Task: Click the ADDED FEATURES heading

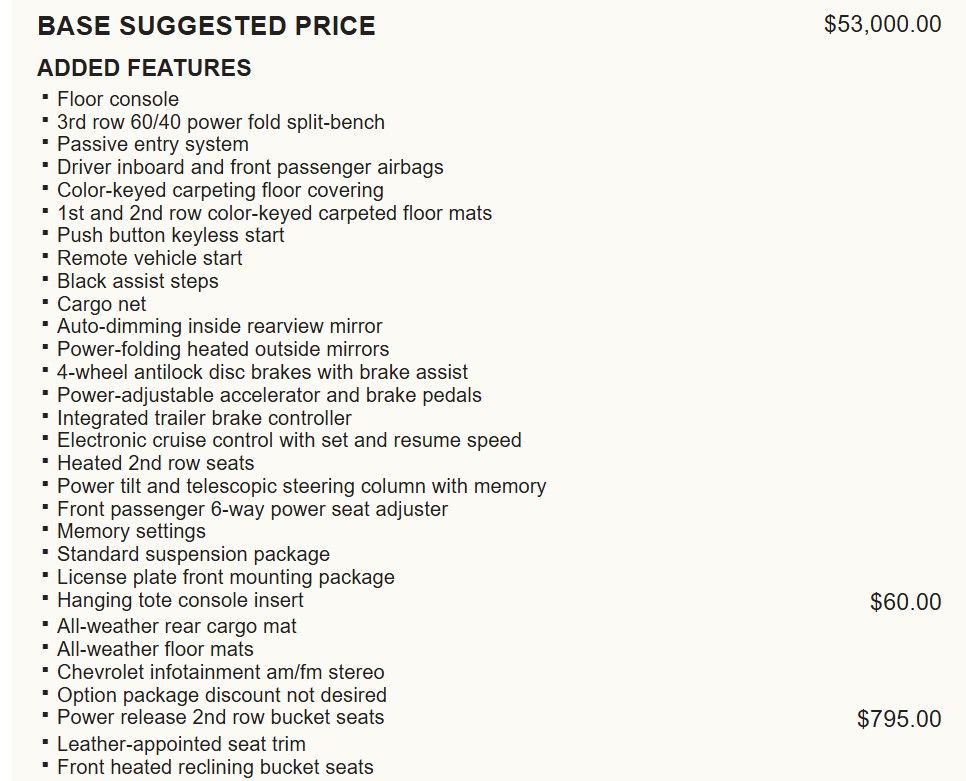Action: 144,68
